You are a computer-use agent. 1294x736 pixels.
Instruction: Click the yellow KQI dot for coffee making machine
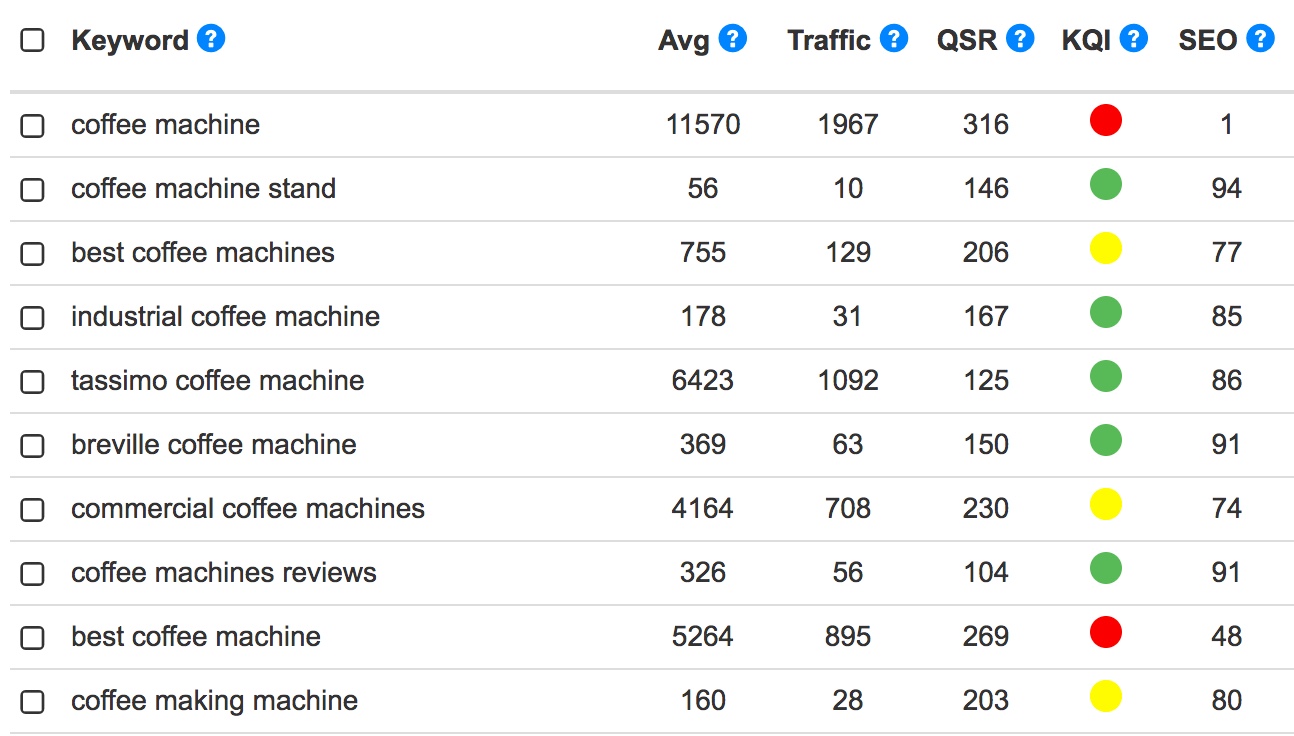[x=1105, y=696]
